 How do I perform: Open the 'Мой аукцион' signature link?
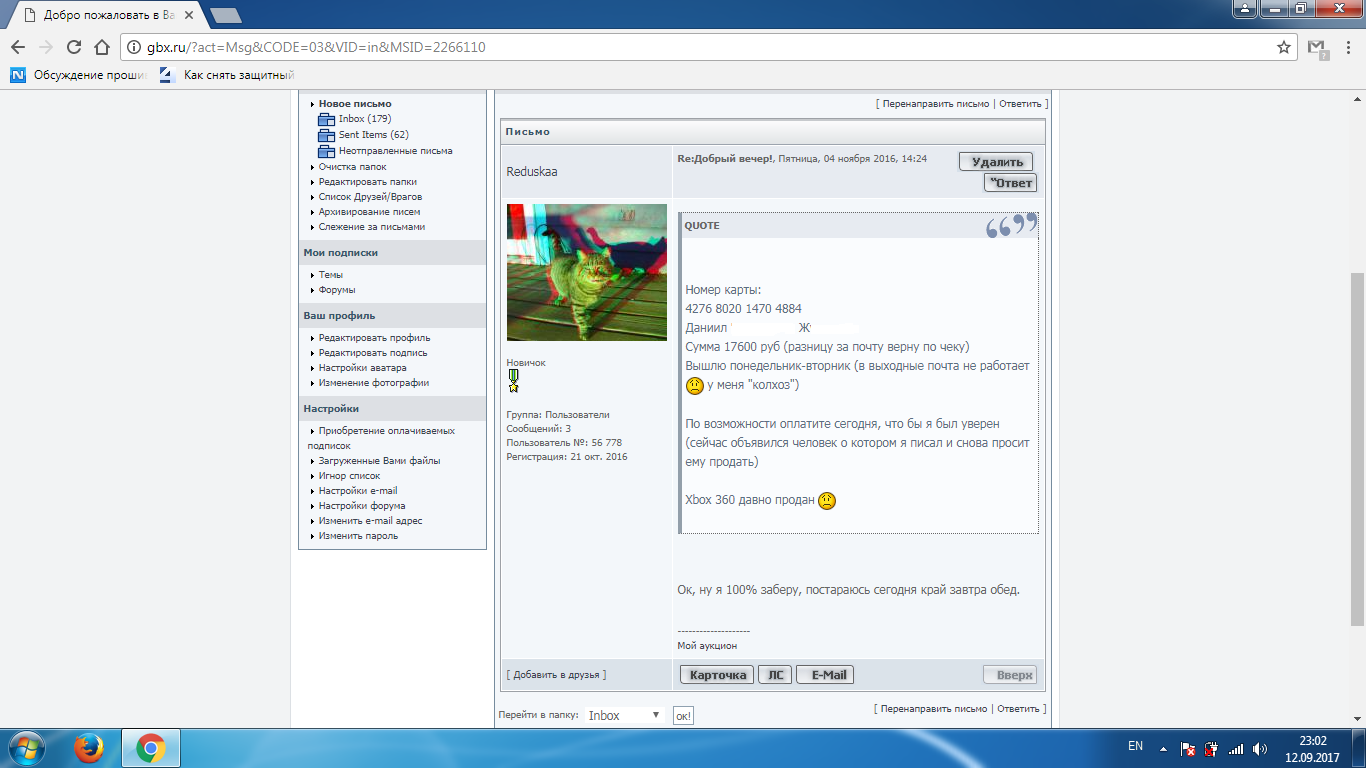[x=707, y=646]
